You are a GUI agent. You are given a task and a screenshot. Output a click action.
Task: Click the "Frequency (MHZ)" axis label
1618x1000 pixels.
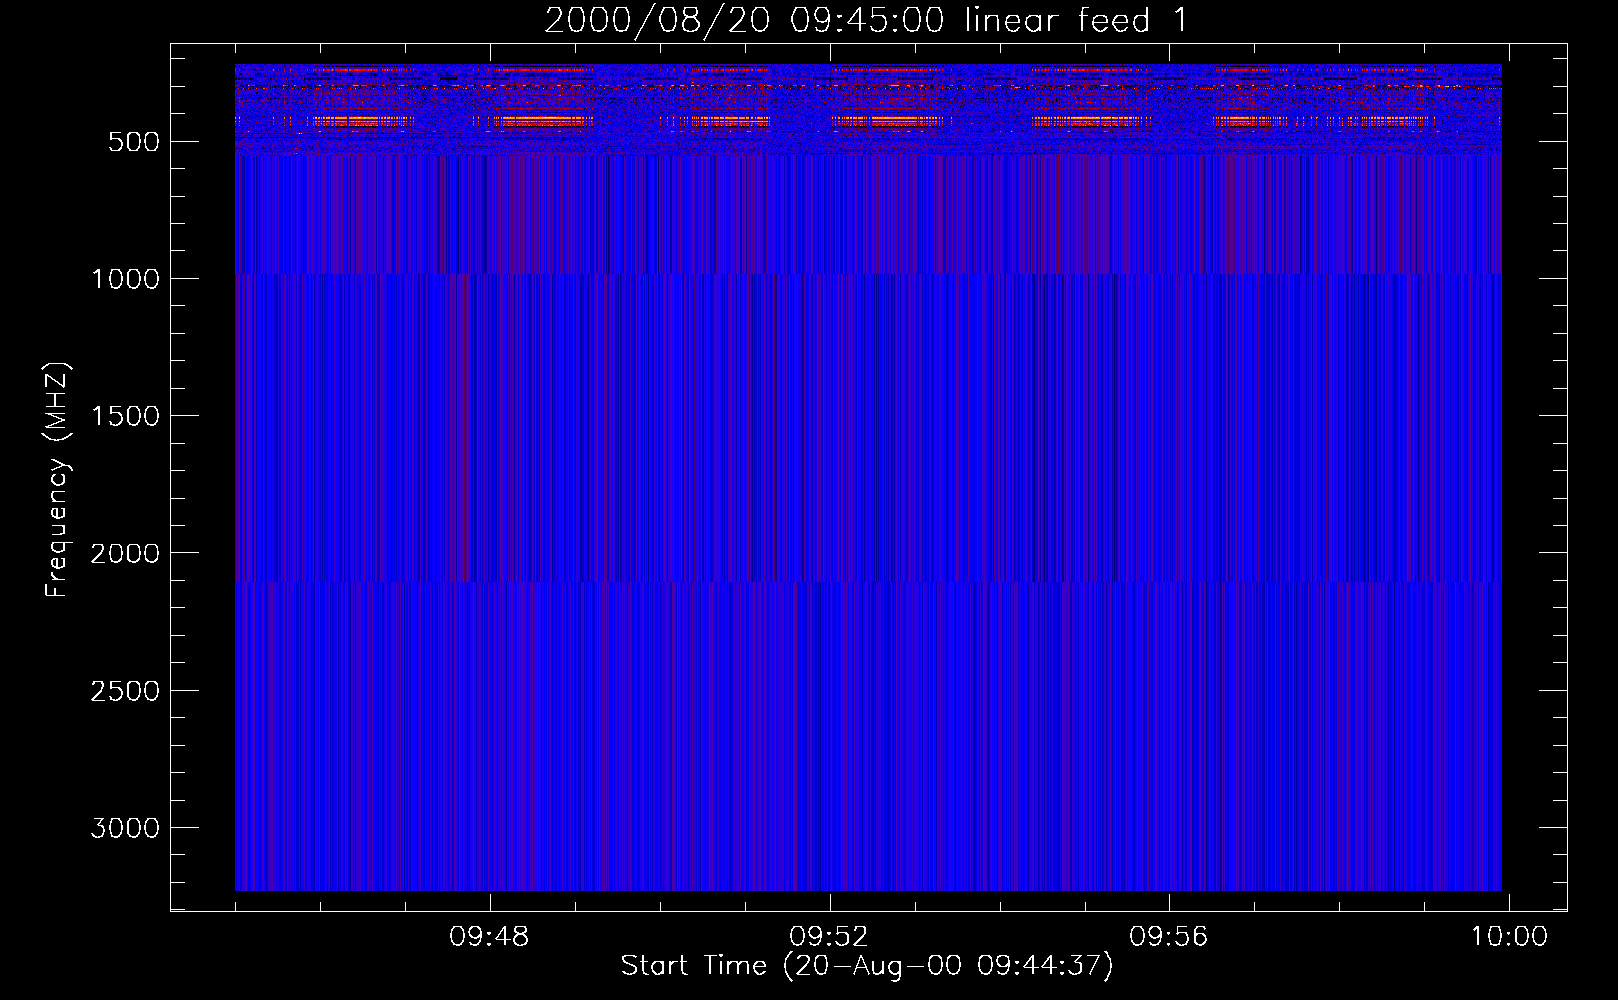point(58,480)
